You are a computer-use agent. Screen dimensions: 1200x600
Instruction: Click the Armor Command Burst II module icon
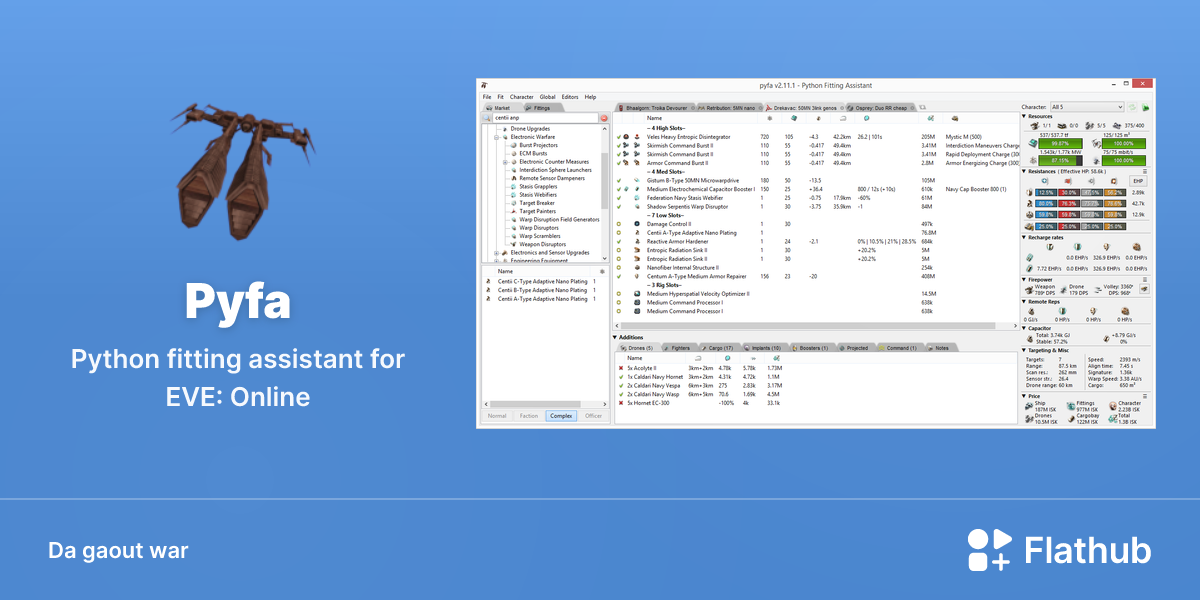(x=636, y=162)
